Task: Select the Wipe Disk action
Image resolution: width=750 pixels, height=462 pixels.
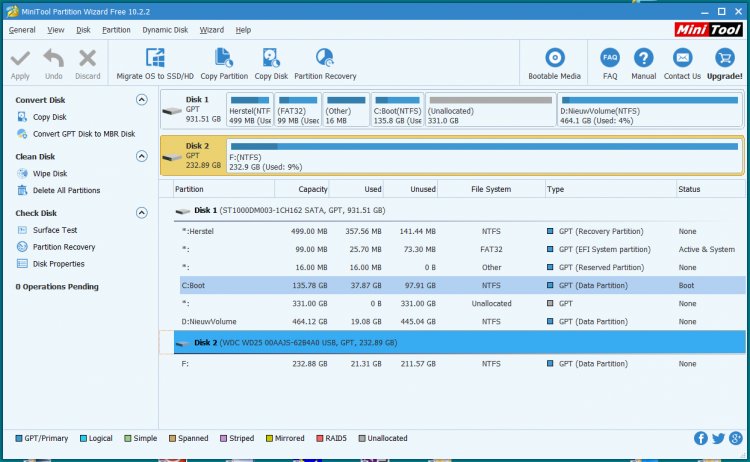Action: tap(49, 174)
